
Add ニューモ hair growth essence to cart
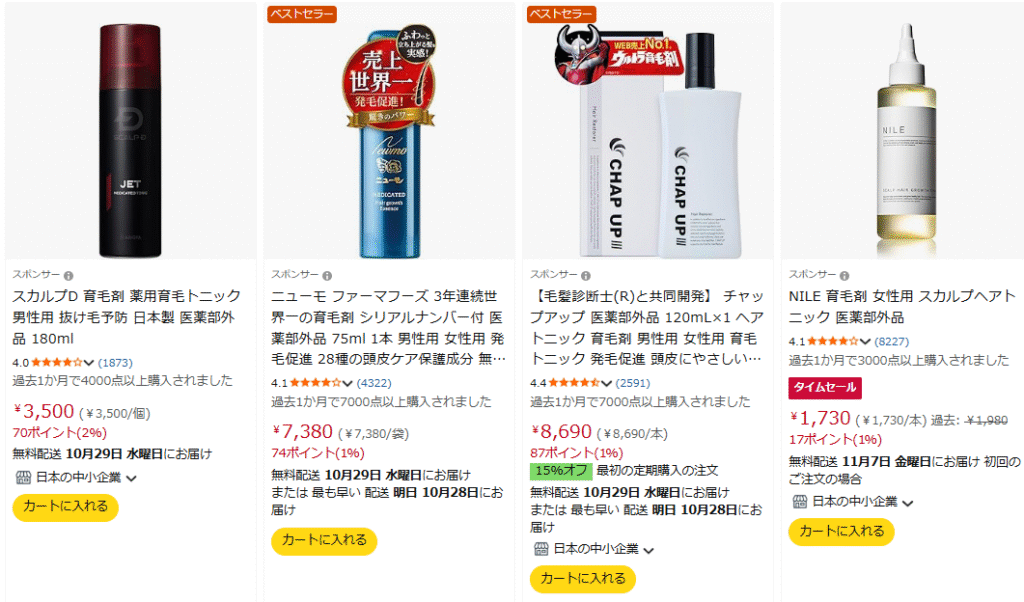tap(324, 541)
